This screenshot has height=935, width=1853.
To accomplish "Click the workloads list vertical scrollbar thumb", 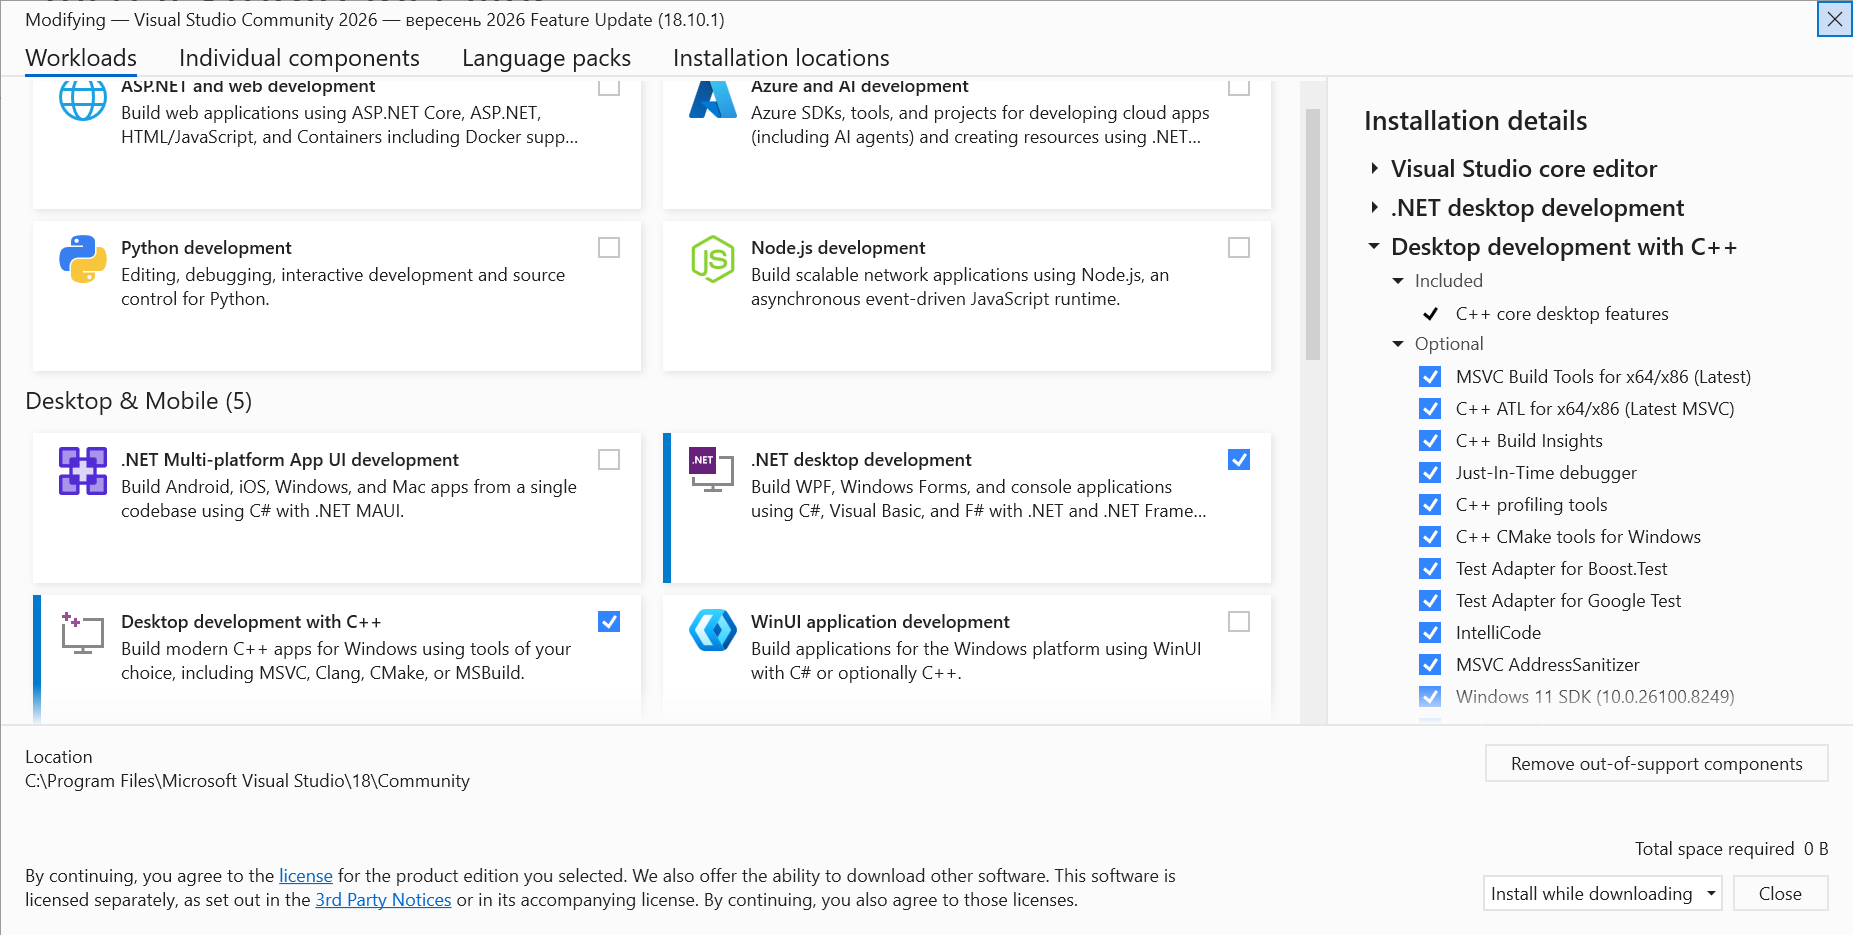I will (x=1313, y=233).
